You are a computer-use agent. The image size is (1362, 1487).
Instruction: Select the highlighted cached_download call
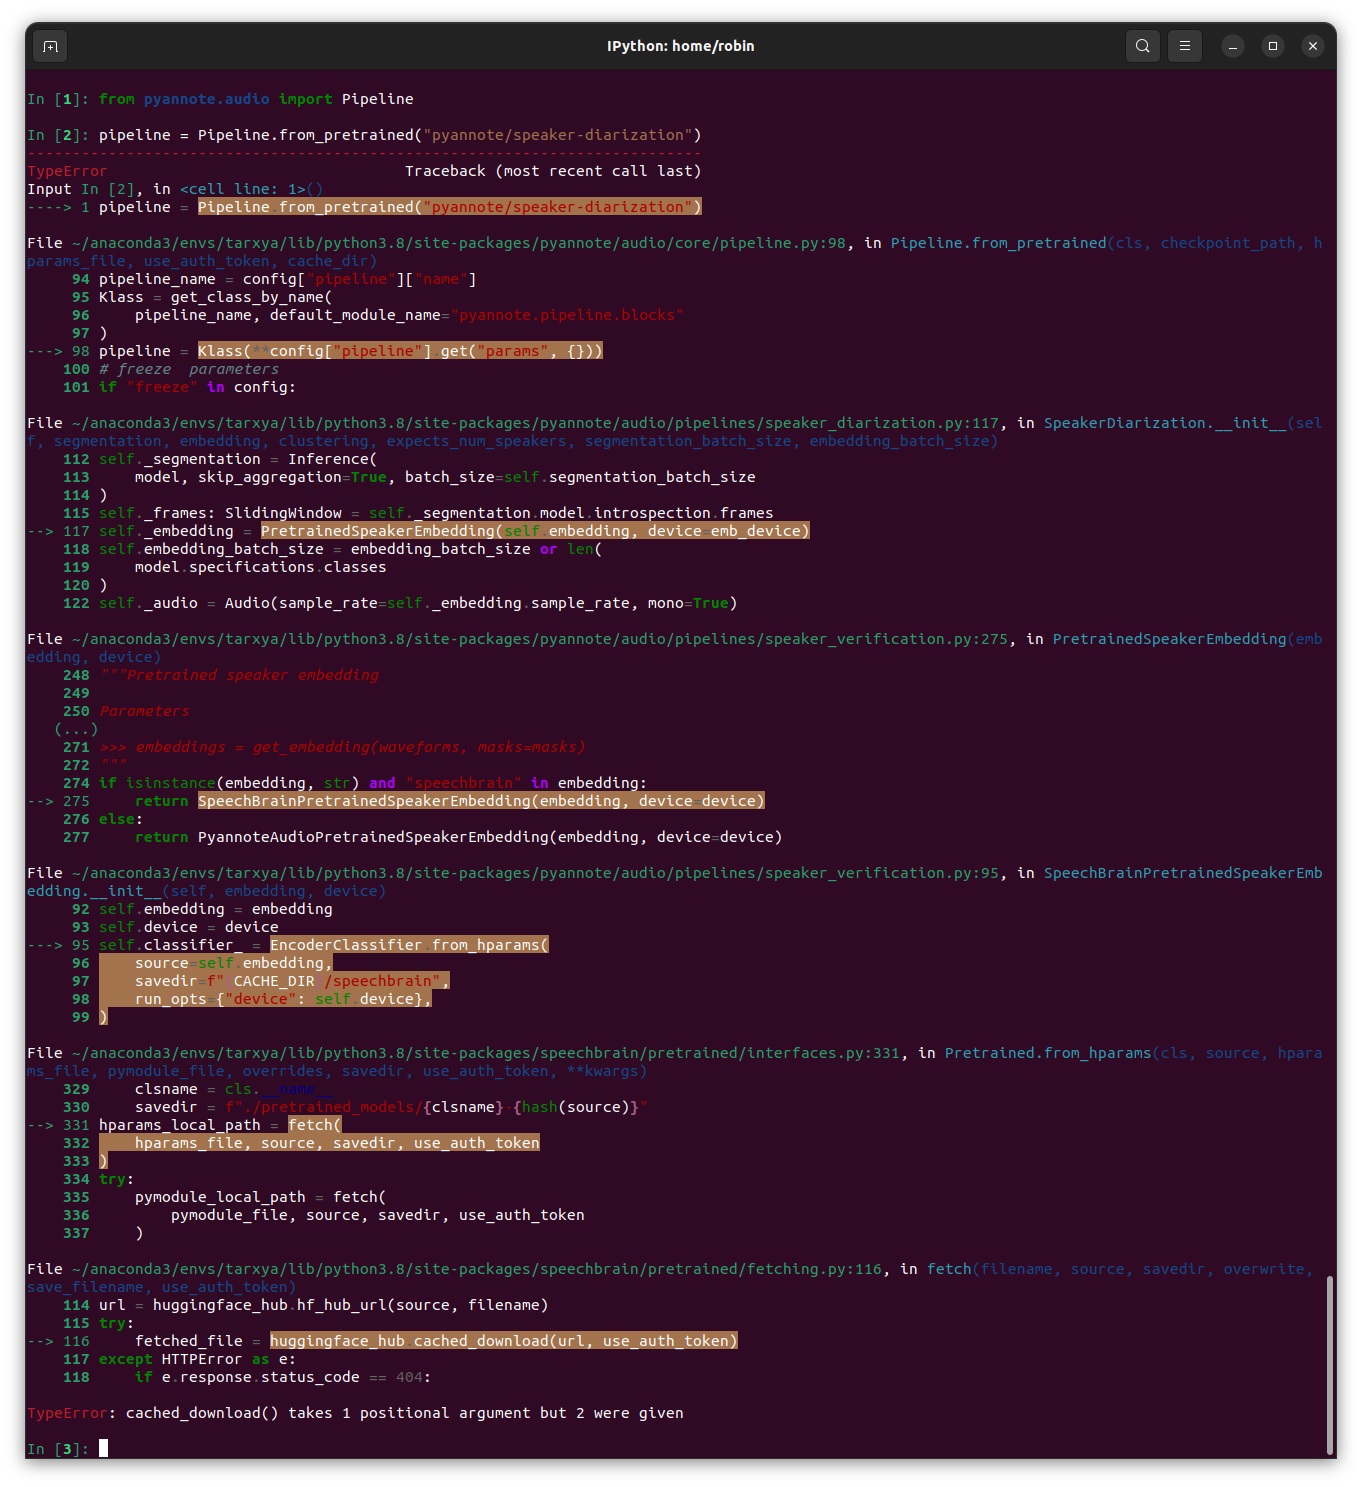coord(504,1340)
